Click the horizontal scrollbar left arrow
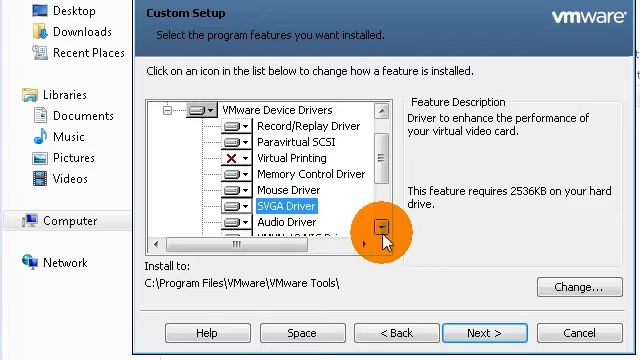 click(x=156, y=244)
